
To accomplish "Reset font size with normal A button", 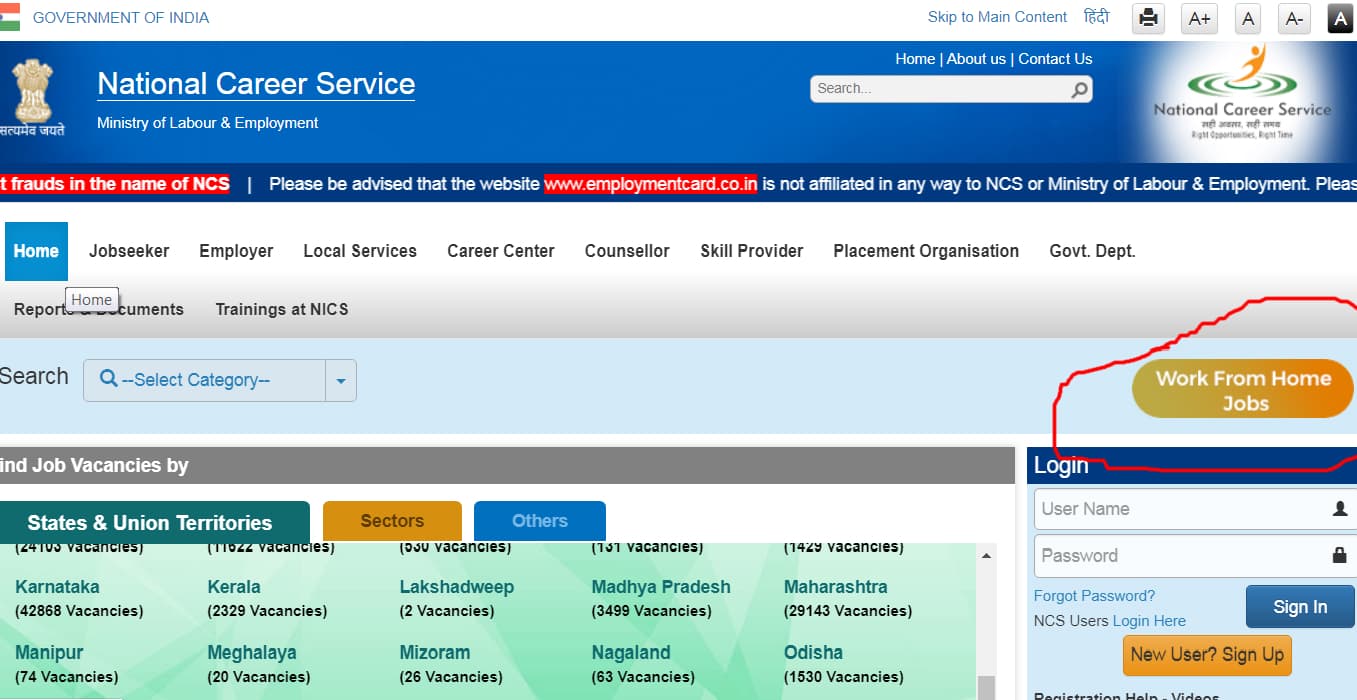I will click(x=1247, y=18).
